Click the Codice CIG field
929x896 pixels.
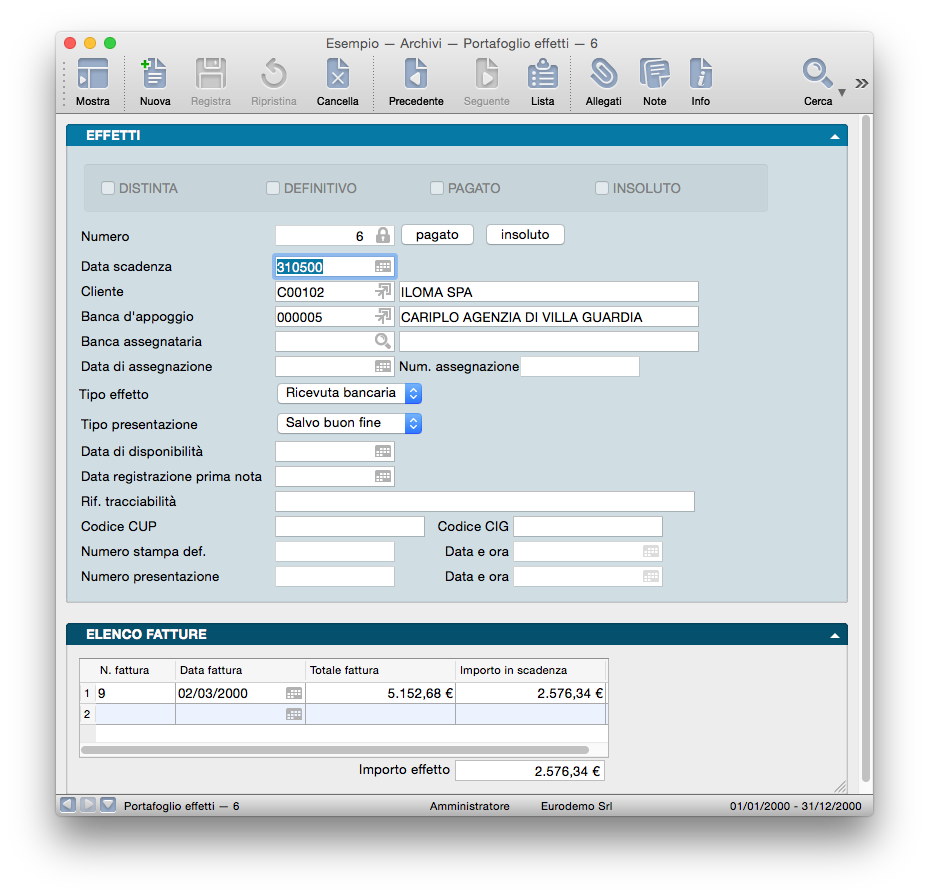588,526
